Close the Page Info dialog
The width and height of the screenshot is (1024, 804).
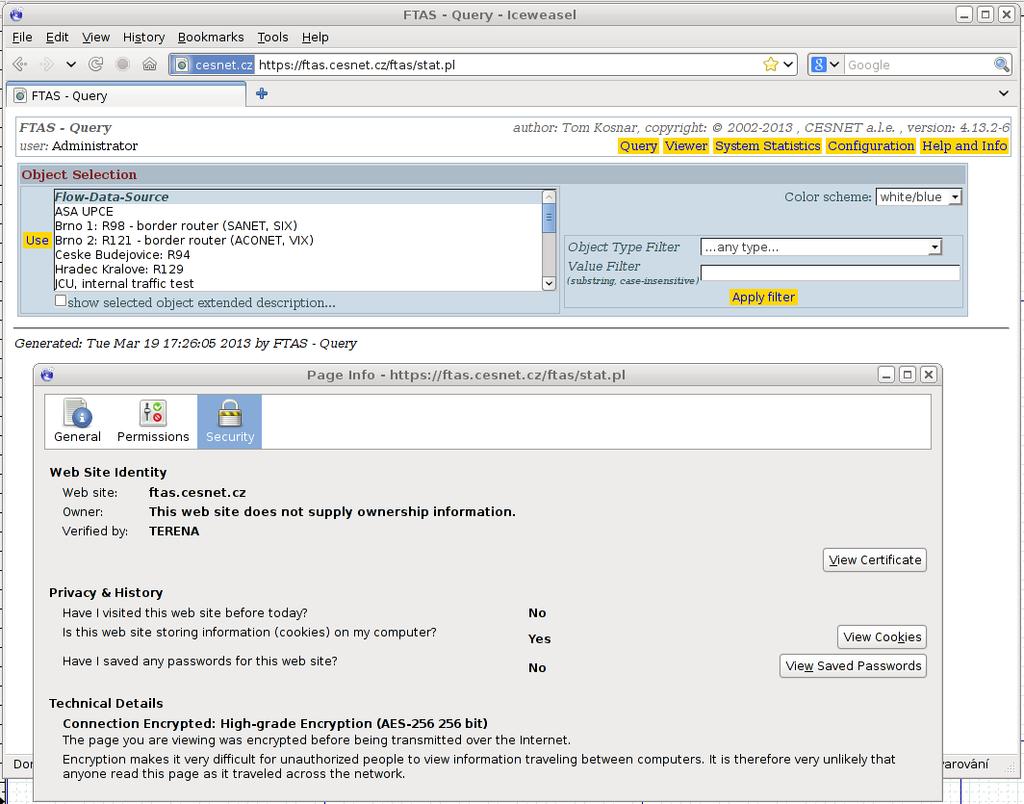(x=929, y=374)
